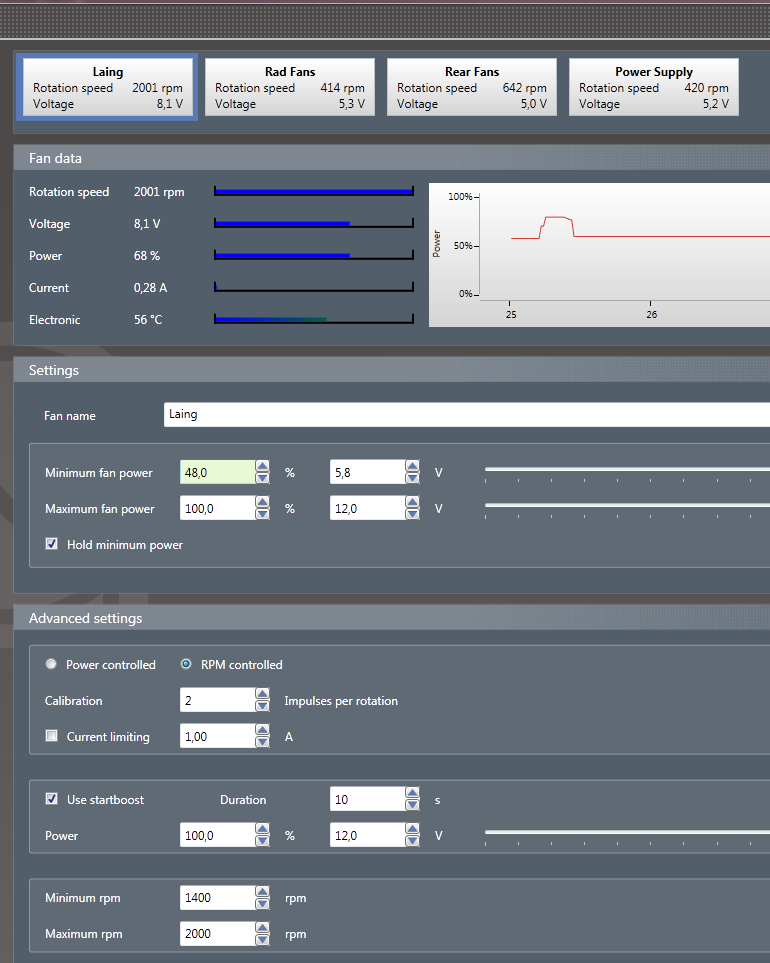
Task: Decrease current limiting ampere value
Action: [262, 742]
